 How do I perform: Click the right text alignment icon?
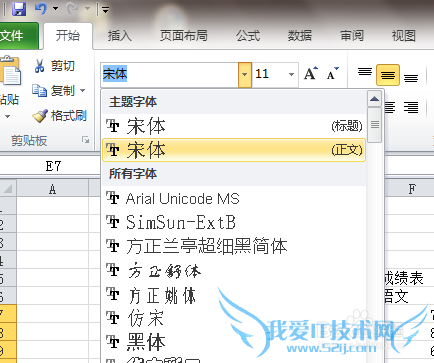tap(411, 107)
